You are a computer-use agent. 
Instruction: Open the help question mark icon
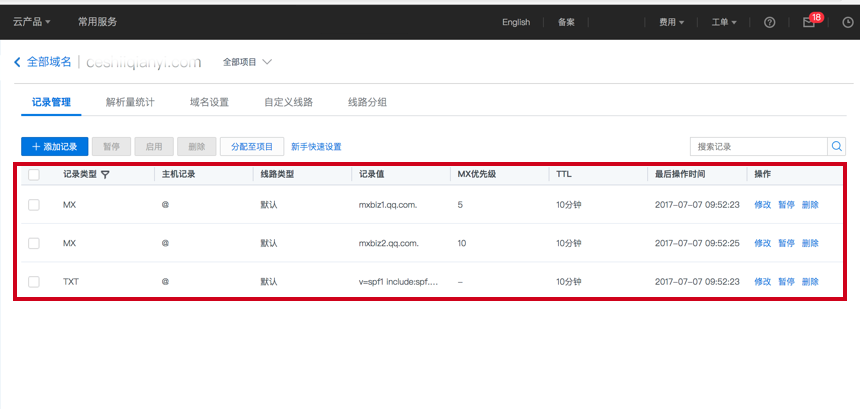tap(769, 22)
